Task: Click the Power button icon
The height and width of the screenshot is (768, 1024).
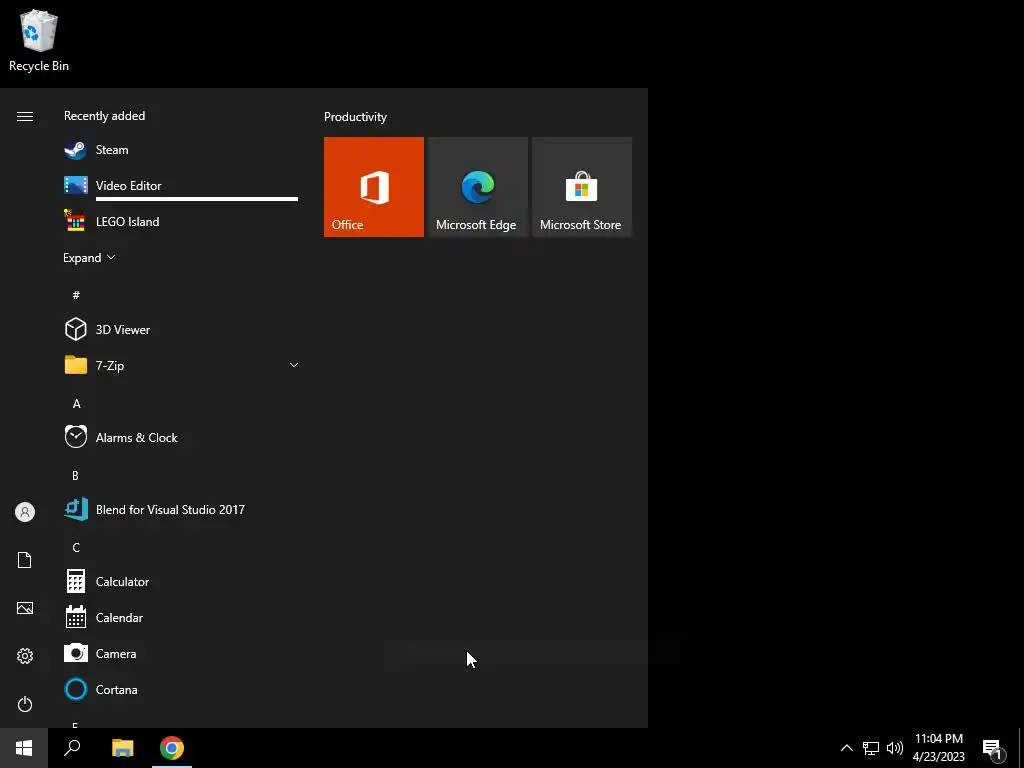Action: point(25,704)
